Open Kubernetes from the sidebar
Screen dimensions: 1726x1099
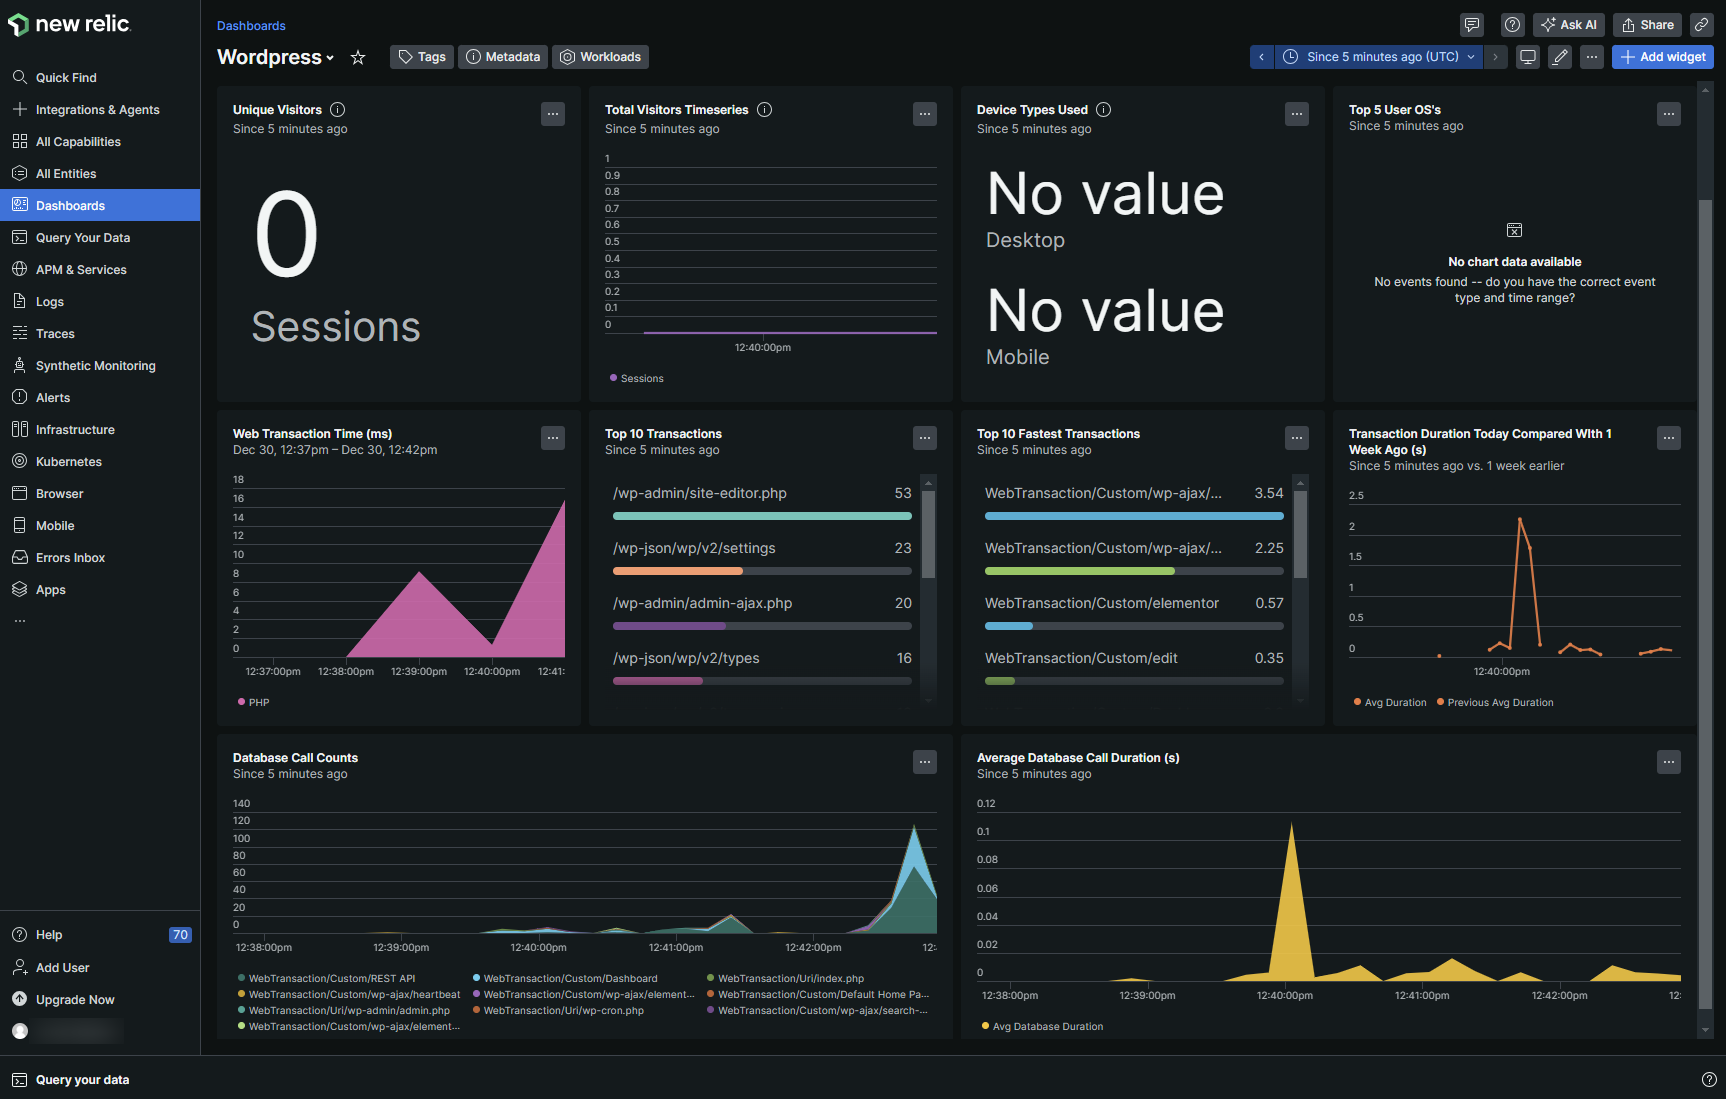click(x=67, y=461)
